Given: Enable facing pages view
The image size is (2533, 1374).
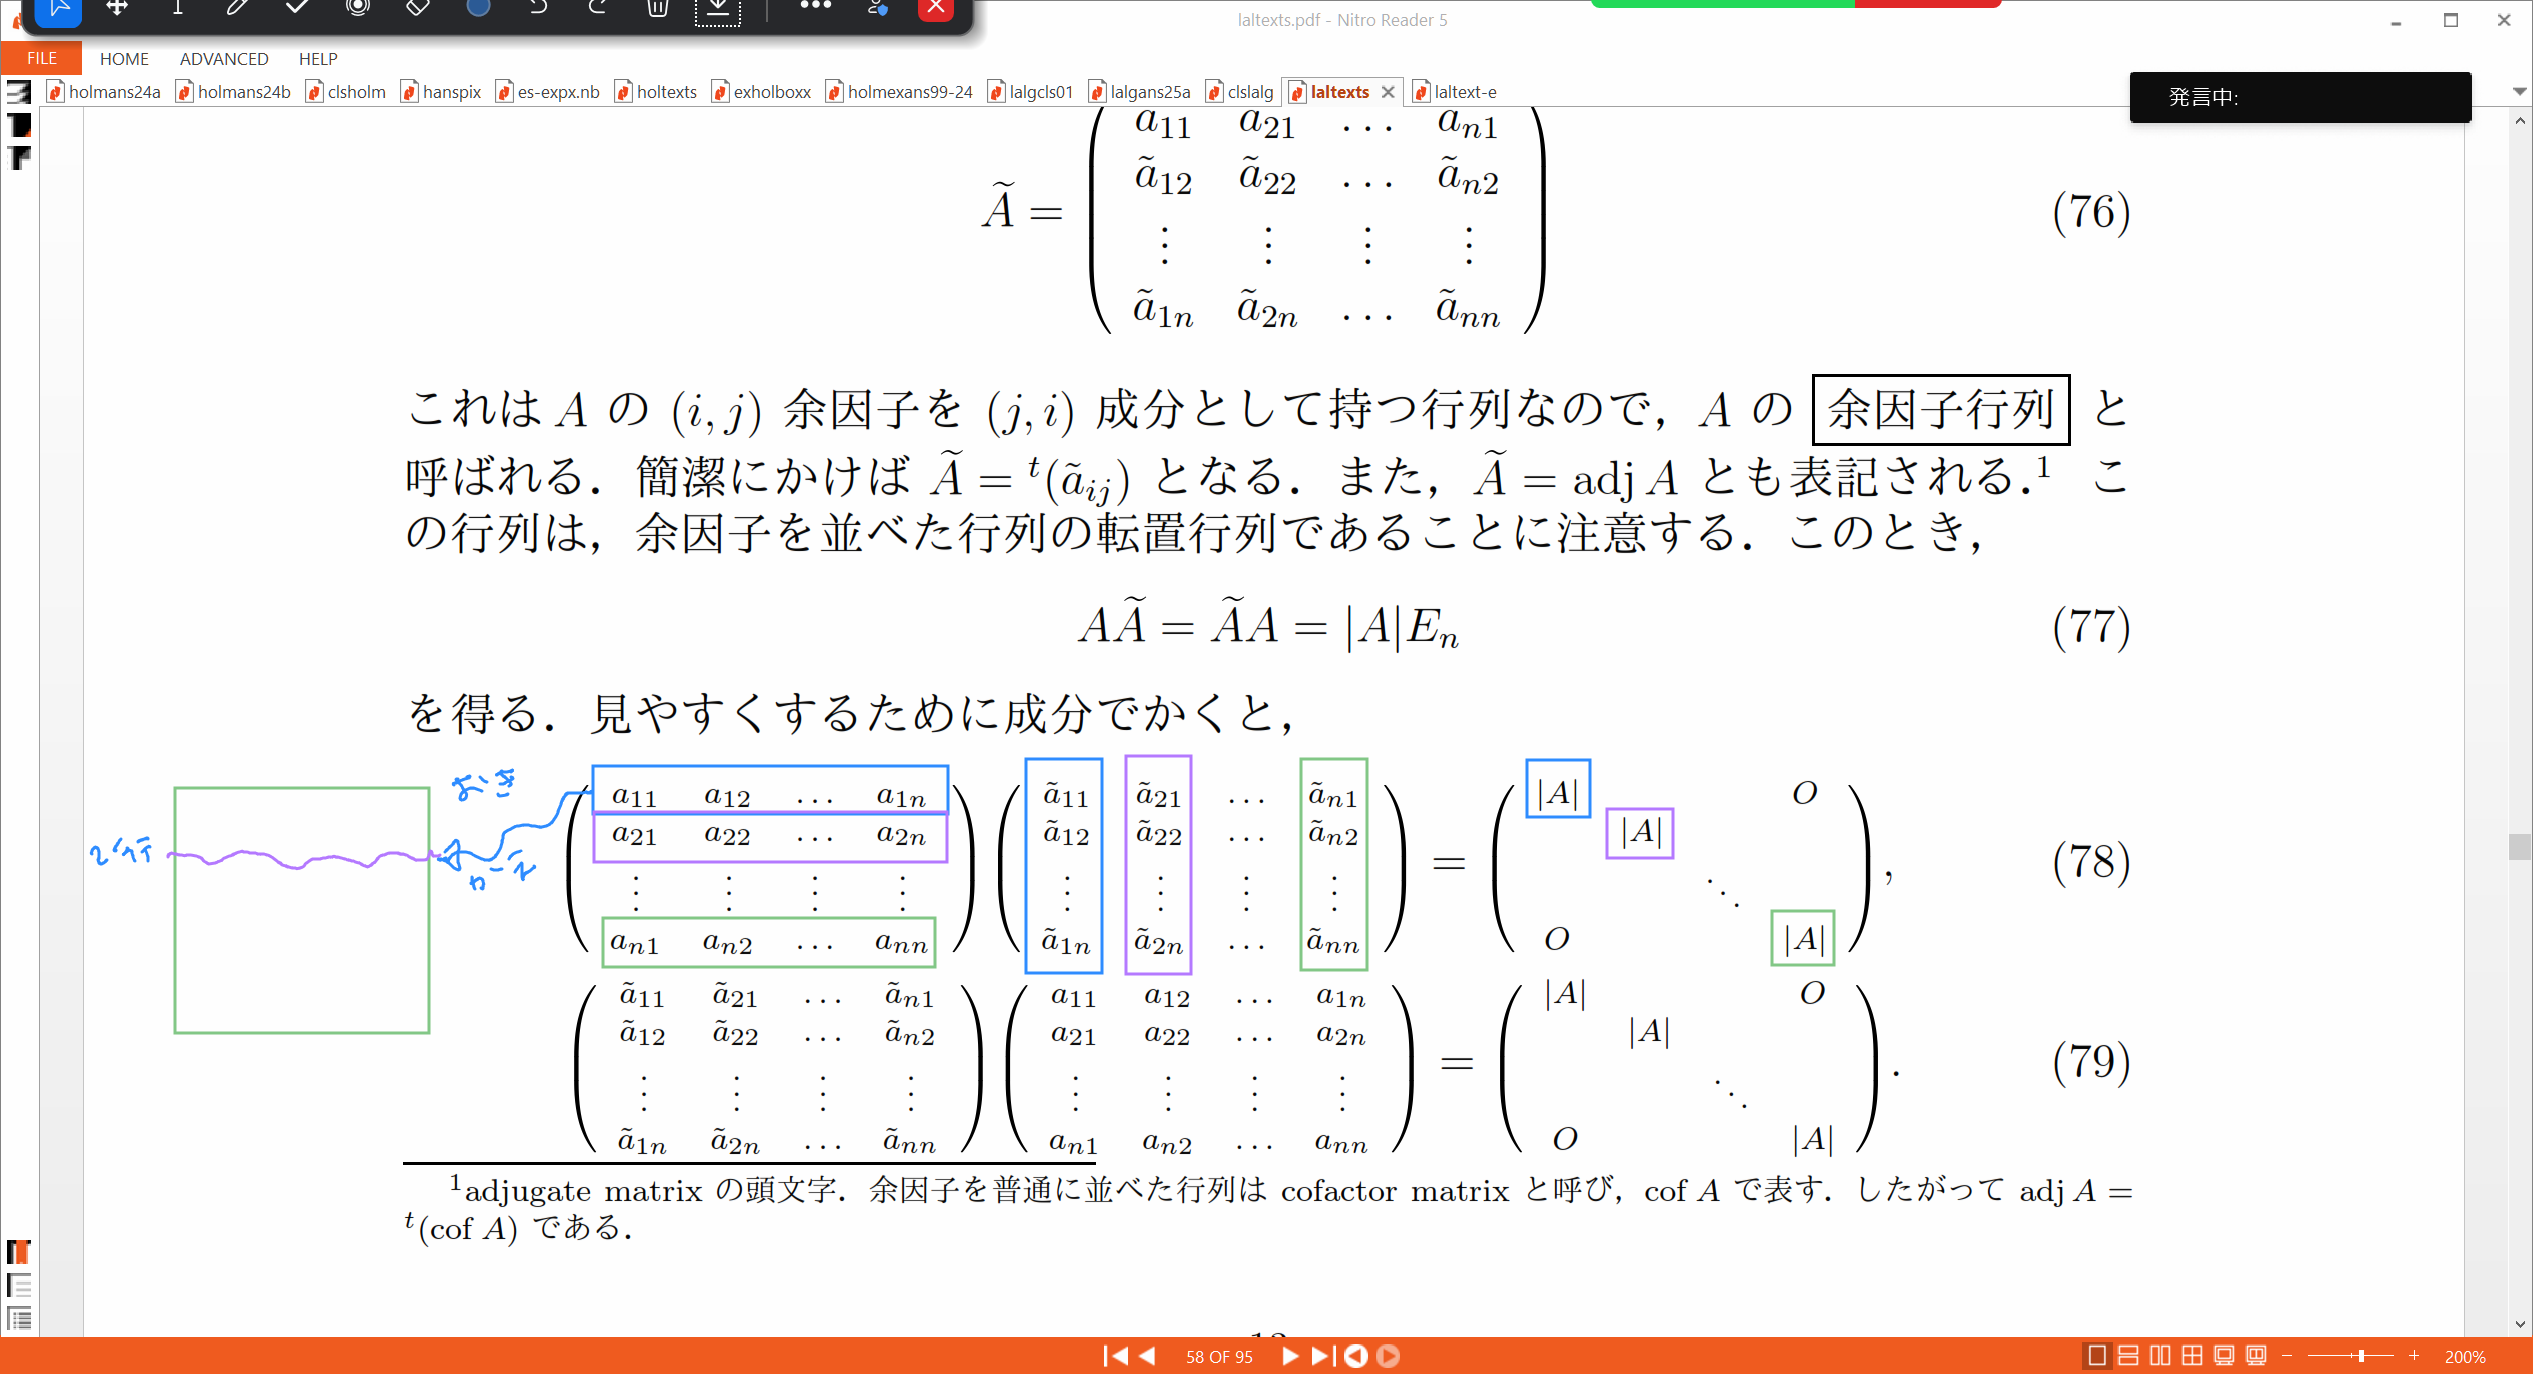Looking at the screenshot, I should tap(2160, 1356).
